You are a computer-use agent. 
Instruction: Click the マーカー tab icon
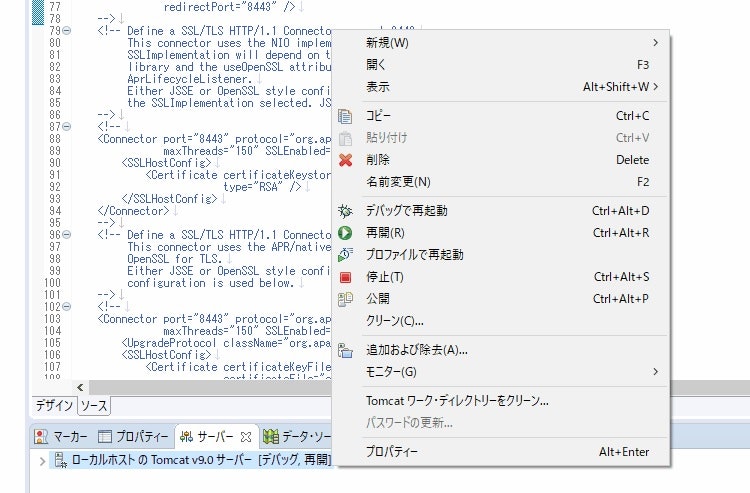pos(41,436)
